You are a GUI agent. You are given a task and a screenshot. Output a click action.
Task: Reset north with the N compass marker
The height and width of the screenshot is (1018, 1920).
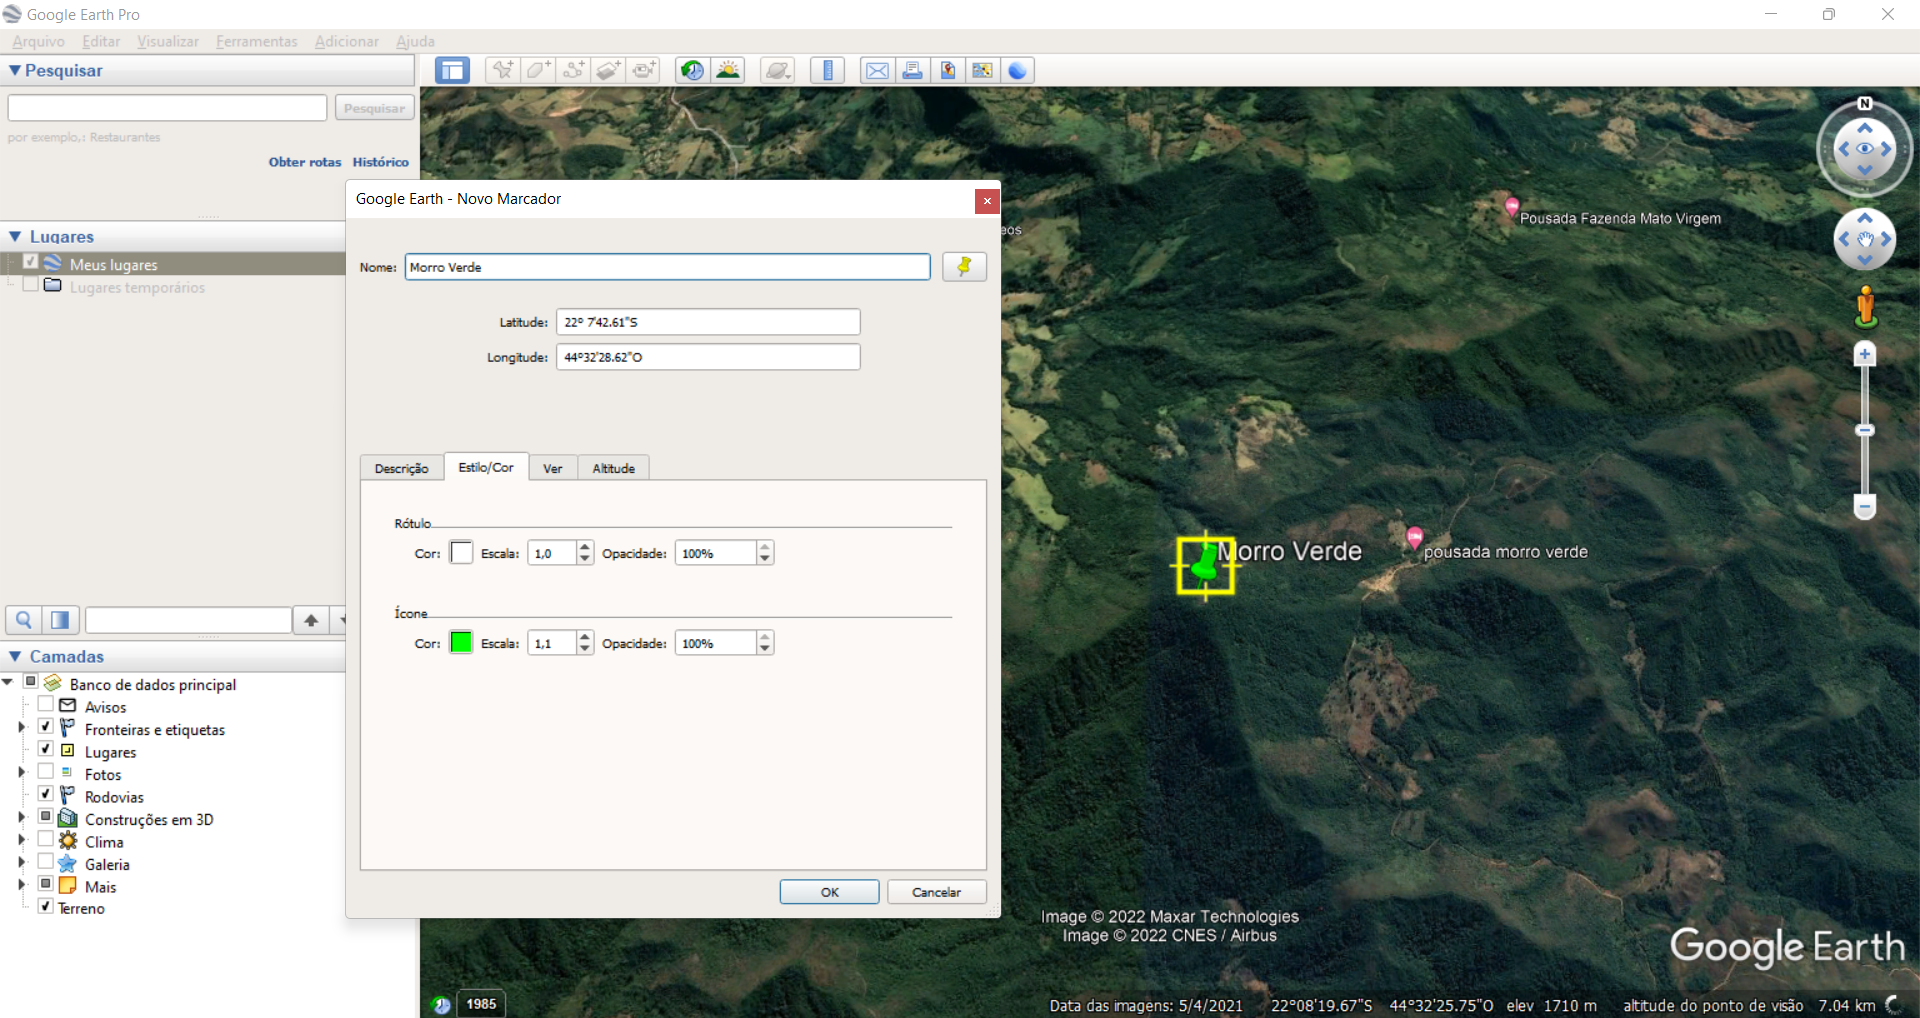tap(1865, 104)
